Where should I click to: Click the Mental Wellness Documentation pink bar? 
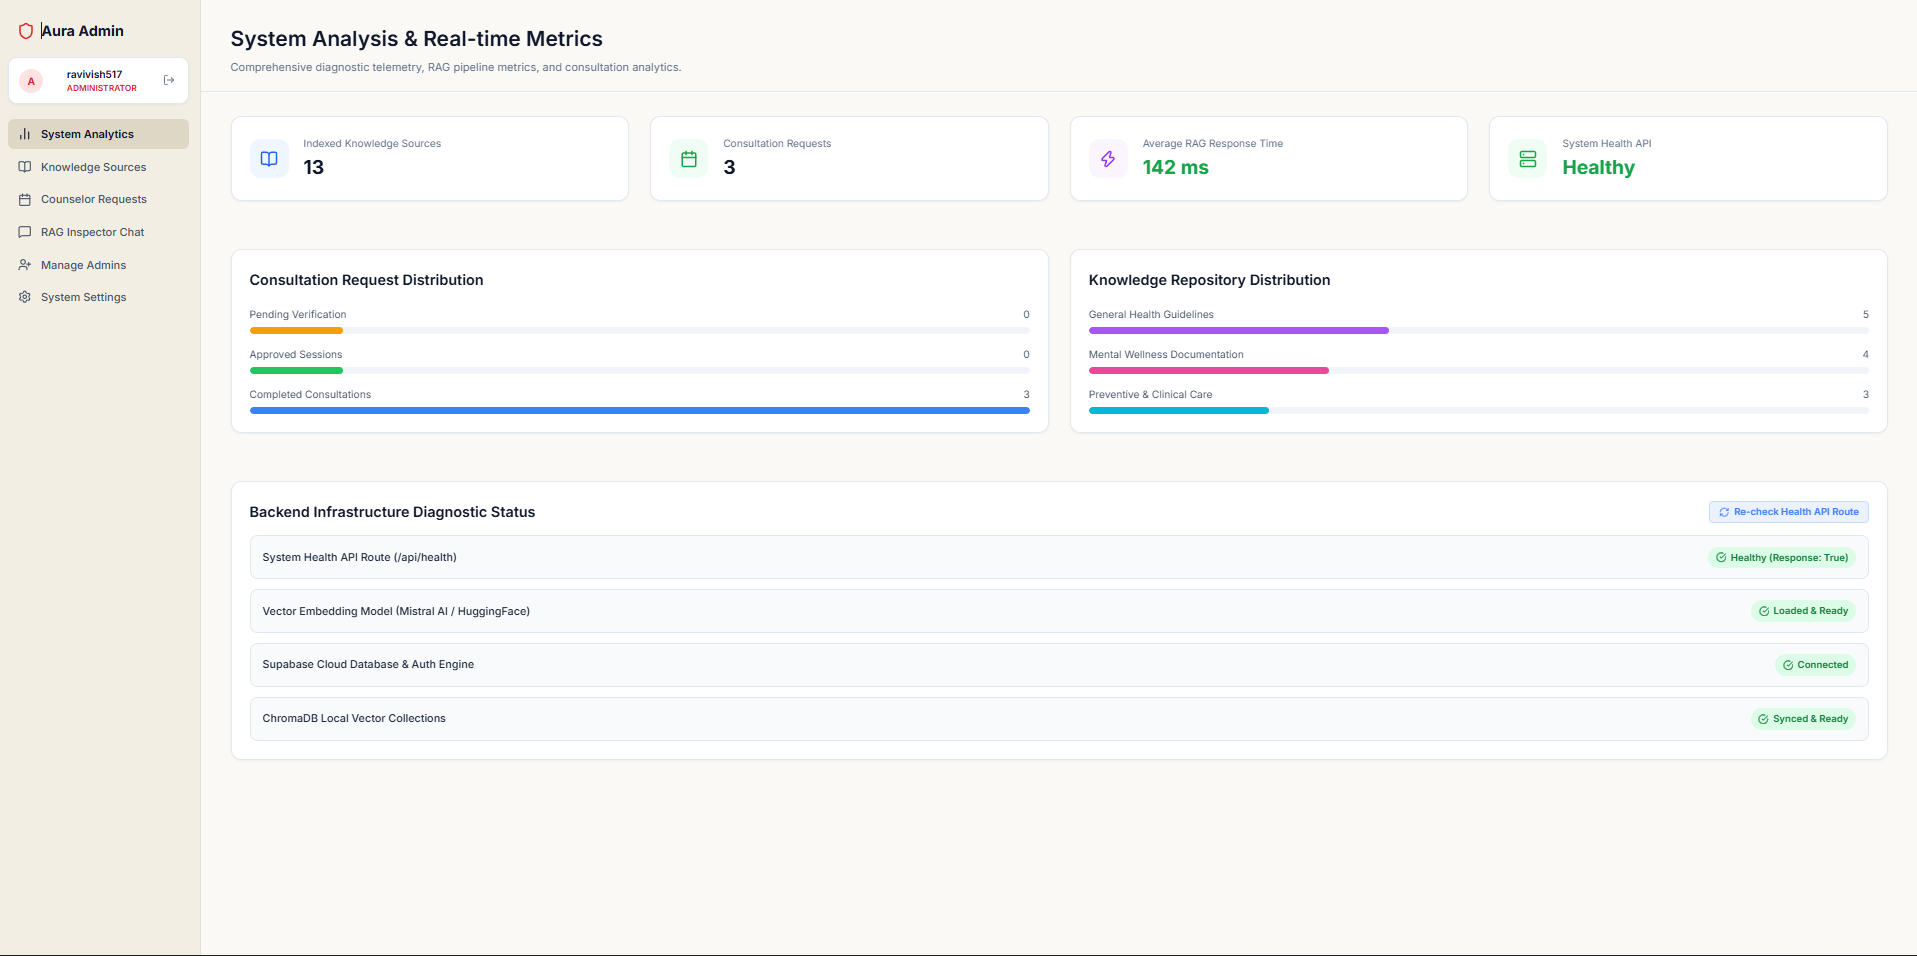1208,370
